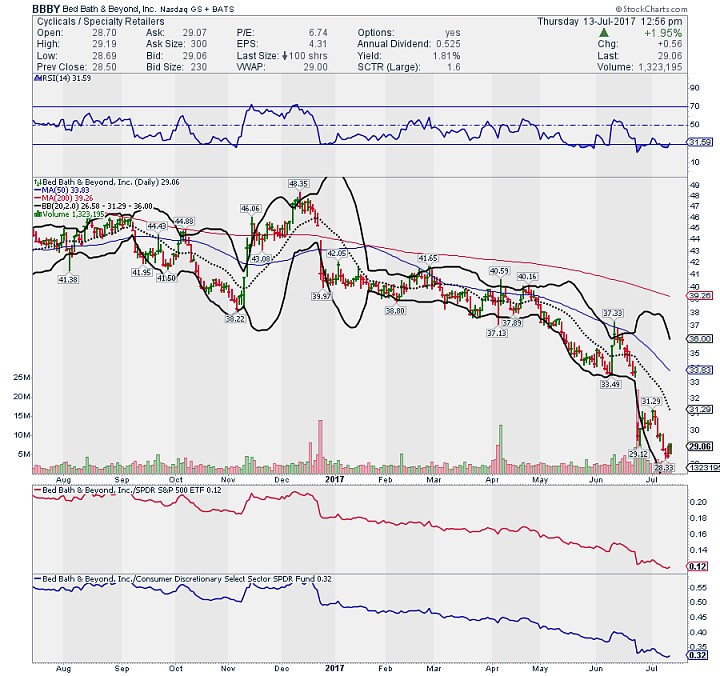Click the Cyclicals / Specialty Retailers heading
Image resolution: width=720 pixels, height=676 pixels.
[x=100, y=22]
